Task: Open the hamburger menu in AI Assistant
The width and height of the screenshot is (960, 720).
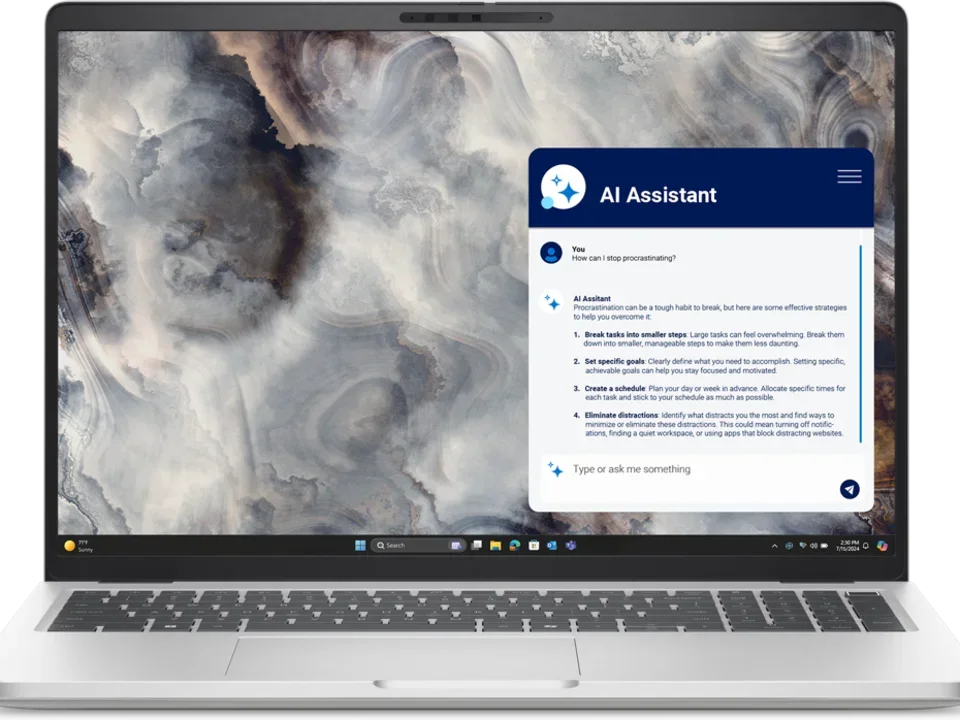Action: click(x=849, y=176)
